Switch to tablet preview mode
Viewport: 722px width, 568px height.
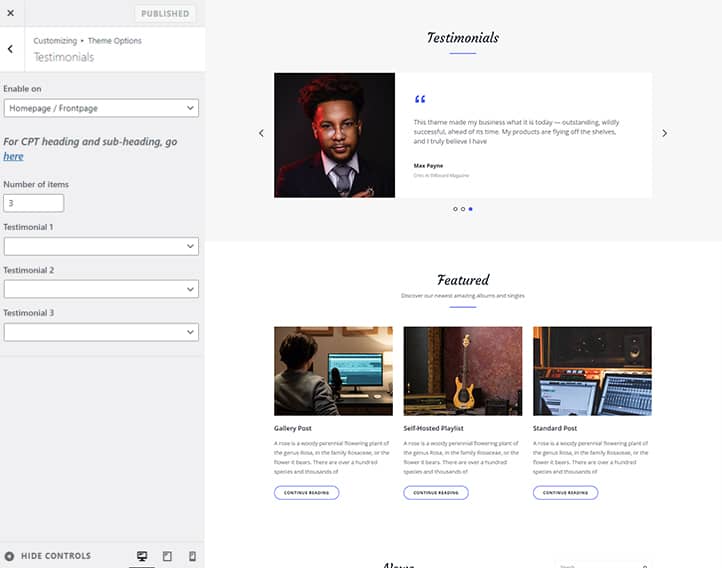point(167,556)
